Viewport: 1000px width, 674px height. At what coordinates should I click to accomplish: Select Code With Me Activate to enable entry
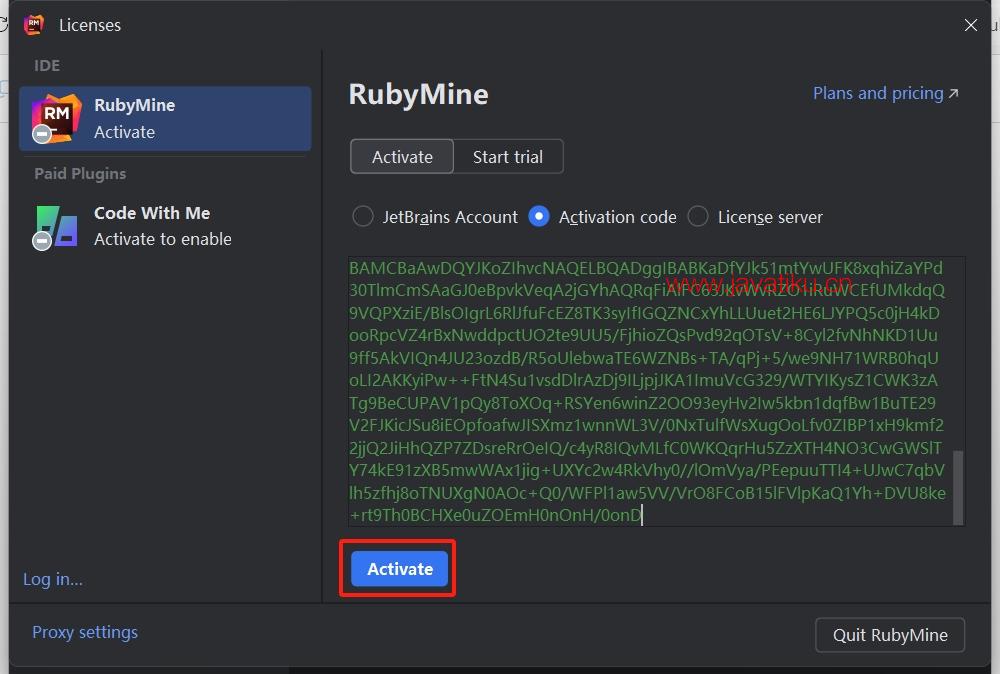point(165,226)
